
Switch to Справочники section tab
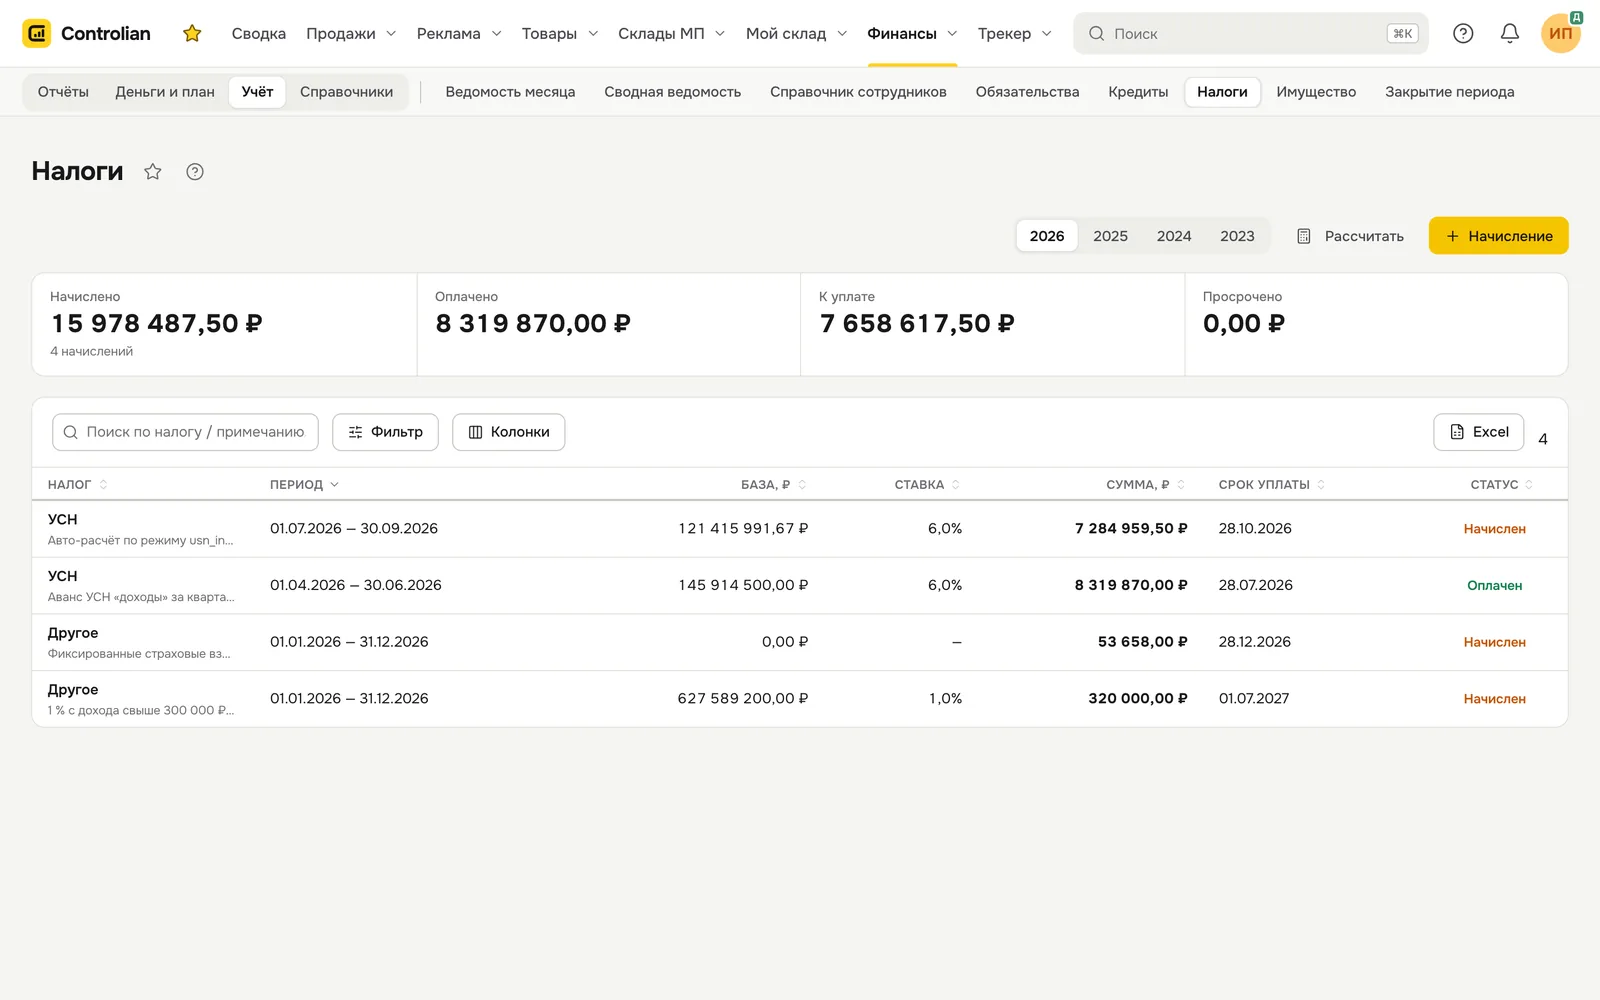tap(346, 92)
